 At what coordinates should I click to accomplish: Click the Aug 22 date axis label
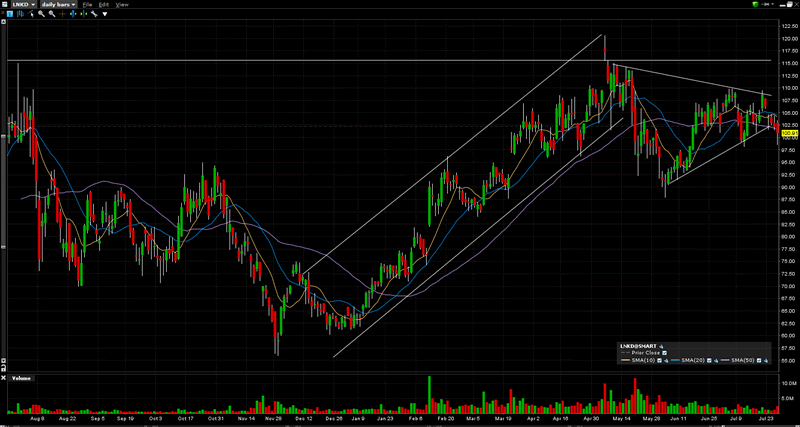(67, 418)
